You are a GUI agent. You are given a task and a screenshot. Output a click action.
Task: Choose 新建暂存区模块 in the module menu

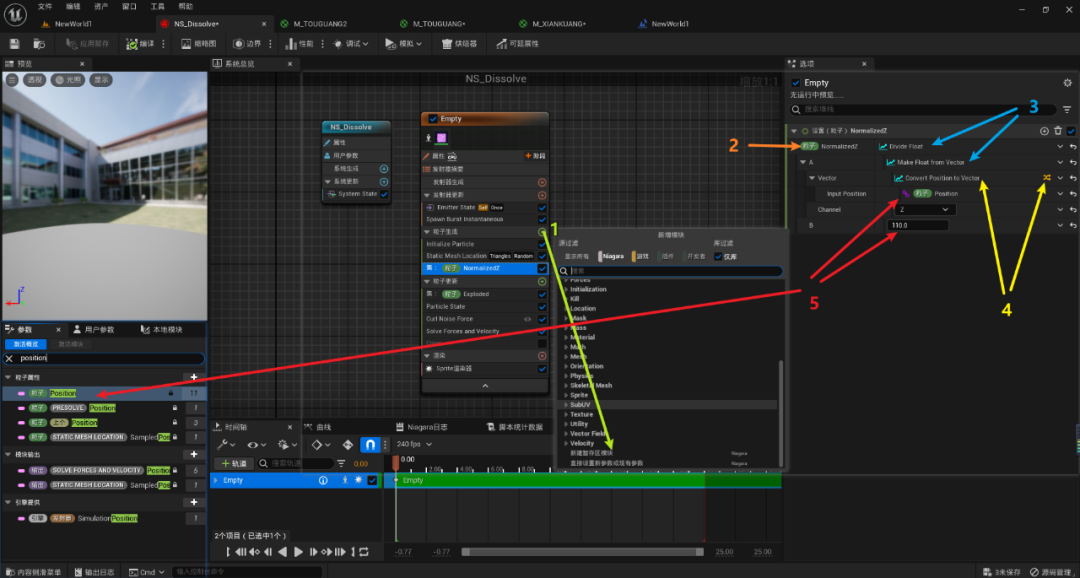591,453
